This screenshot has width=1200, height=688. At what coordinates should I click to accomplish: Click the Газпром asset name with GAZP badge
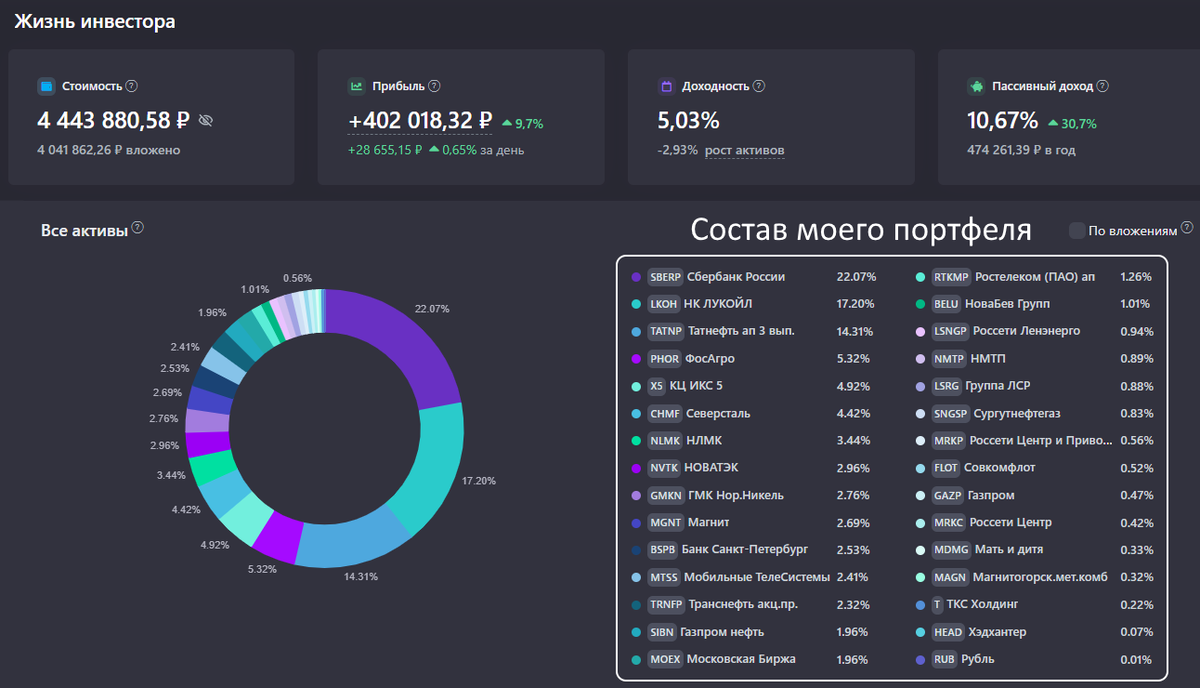(x=992, y=496)
